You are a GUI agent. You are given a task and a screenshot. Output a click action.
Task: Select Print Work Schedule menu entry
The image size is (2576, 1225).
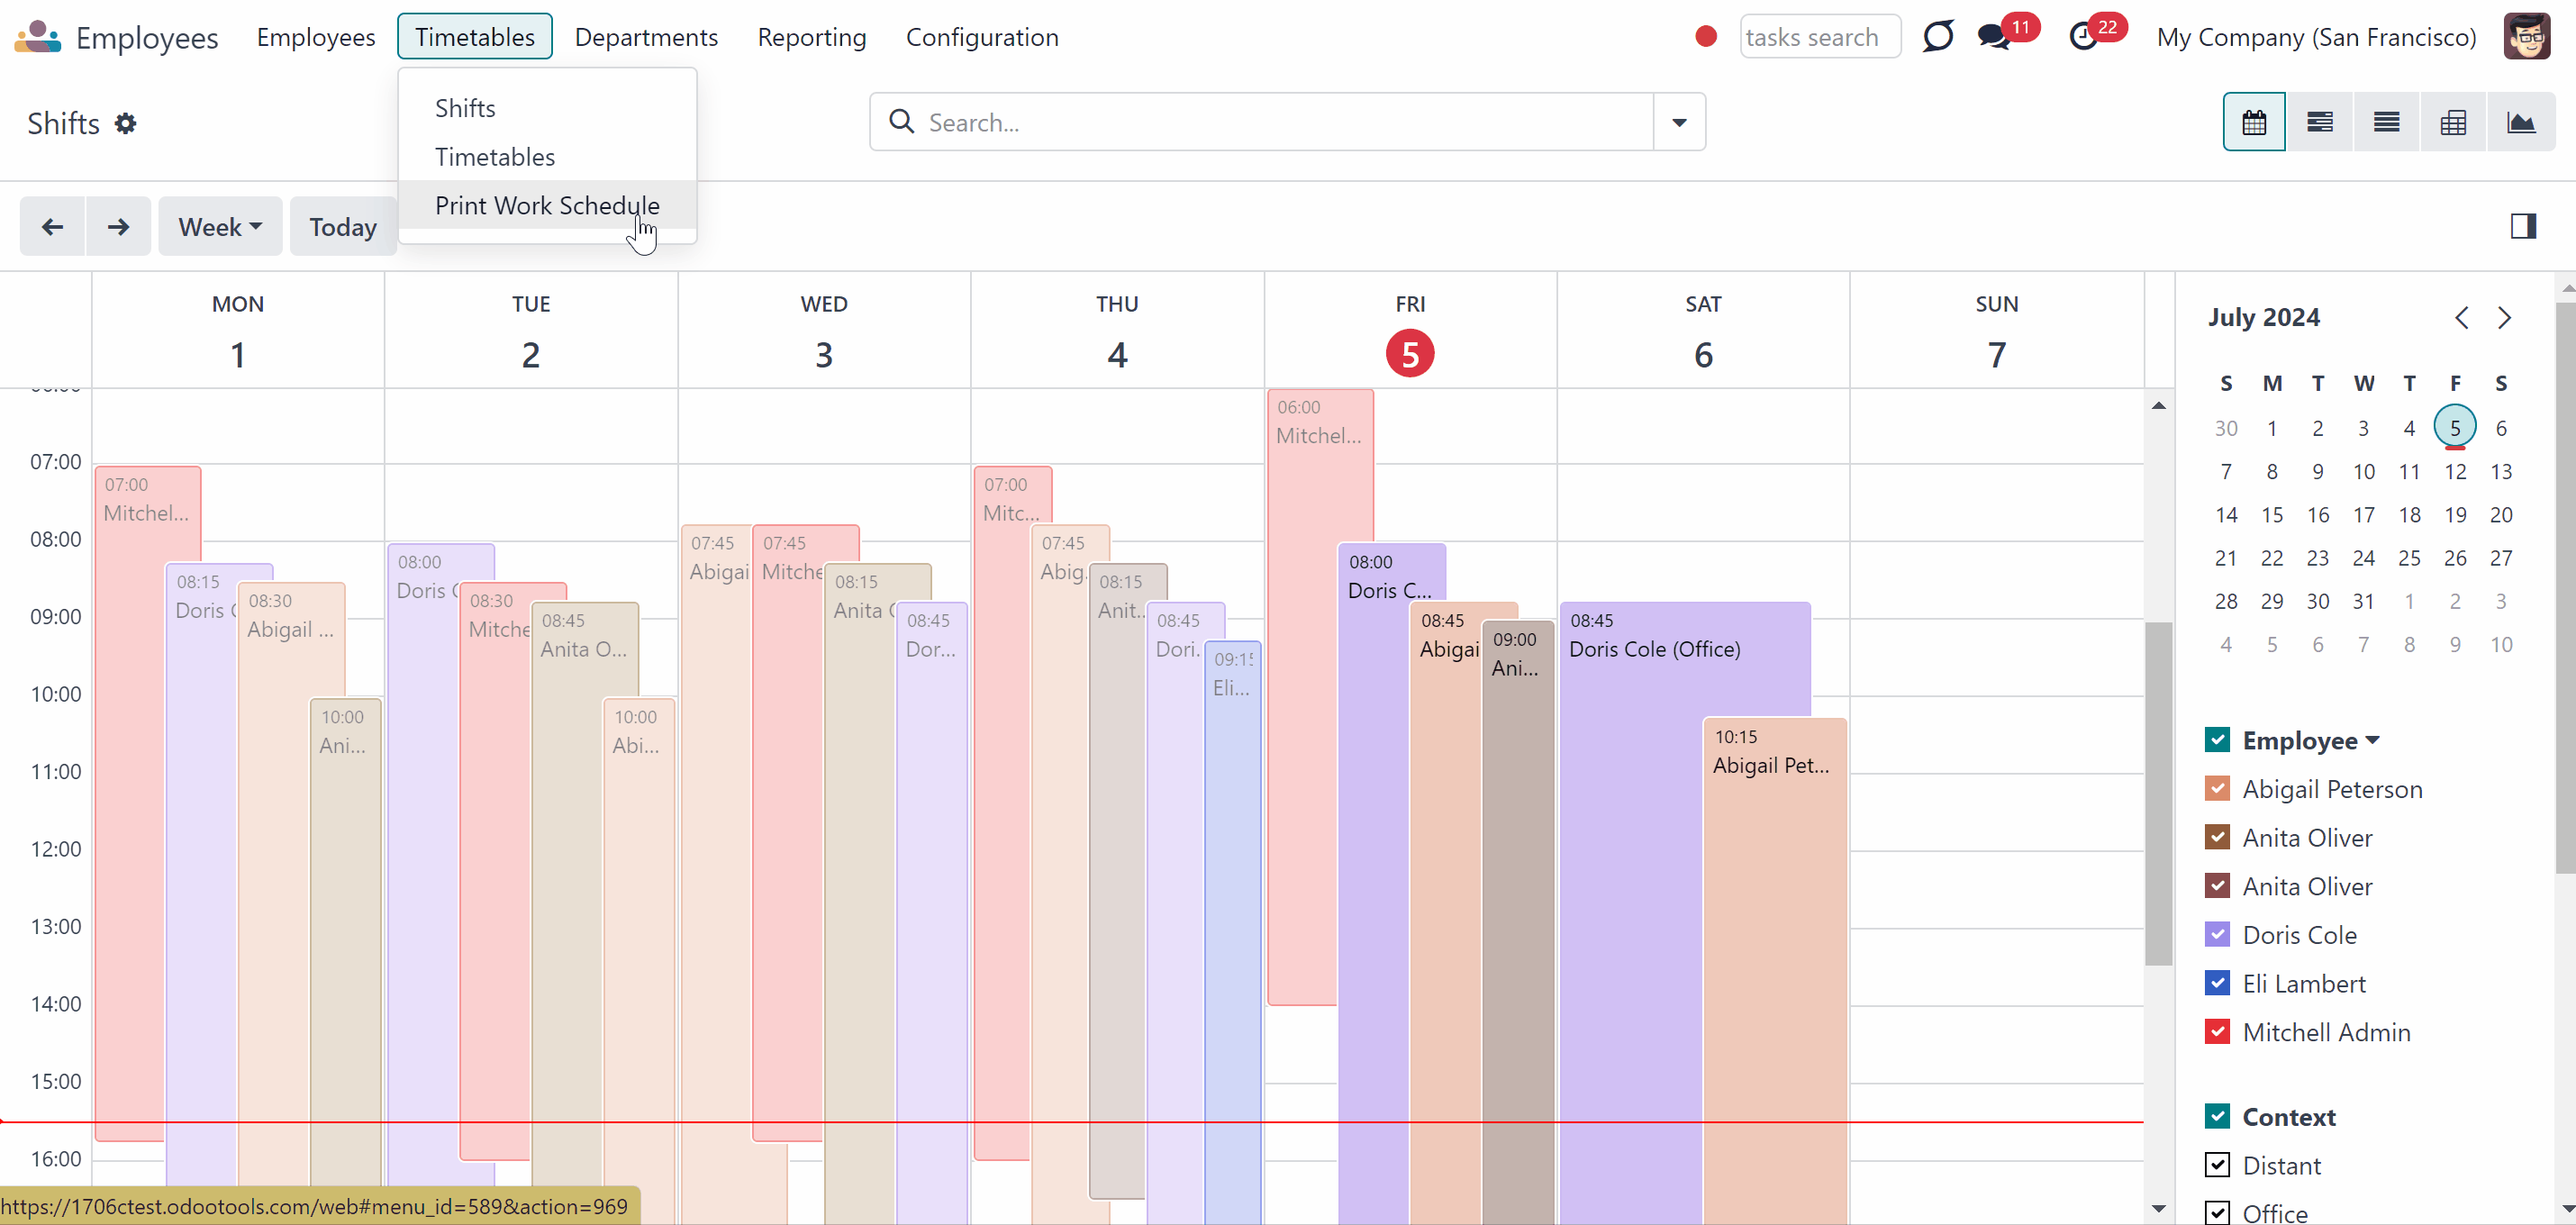tap(547, 205)
